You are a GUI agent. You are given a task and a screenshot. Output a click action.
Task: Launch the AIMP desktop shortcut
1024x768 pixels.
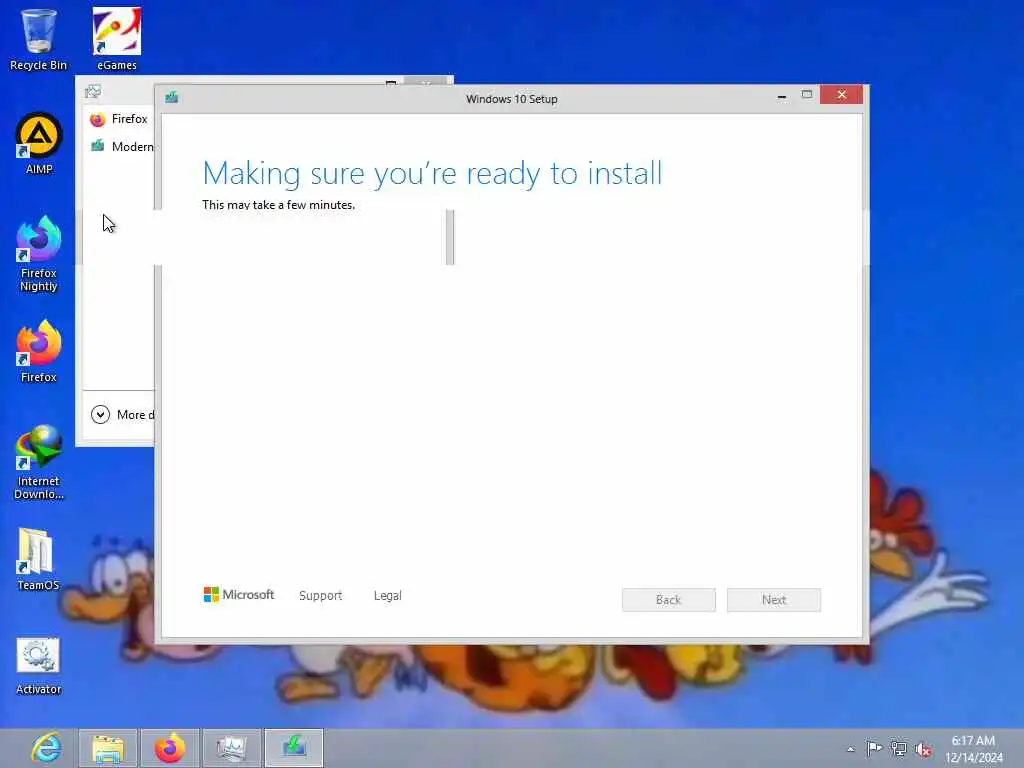pyautogui.click(x=39, y=144)
